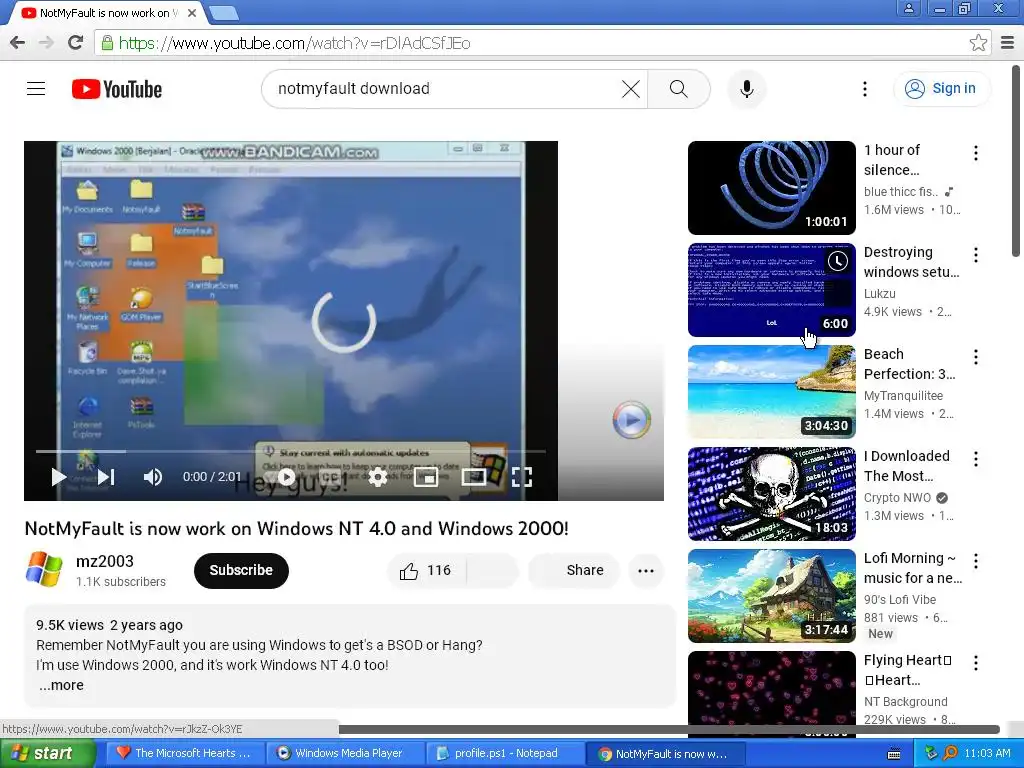Click the video title text

tap(296, 528)
